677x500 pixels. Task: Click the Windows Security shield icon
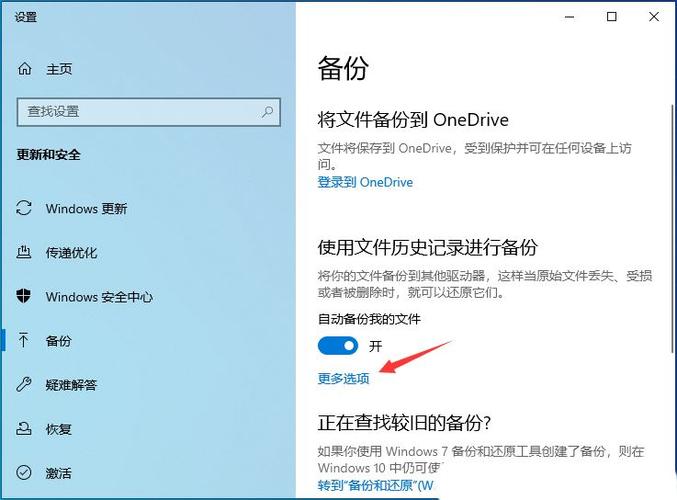click(x=24, y=296)
